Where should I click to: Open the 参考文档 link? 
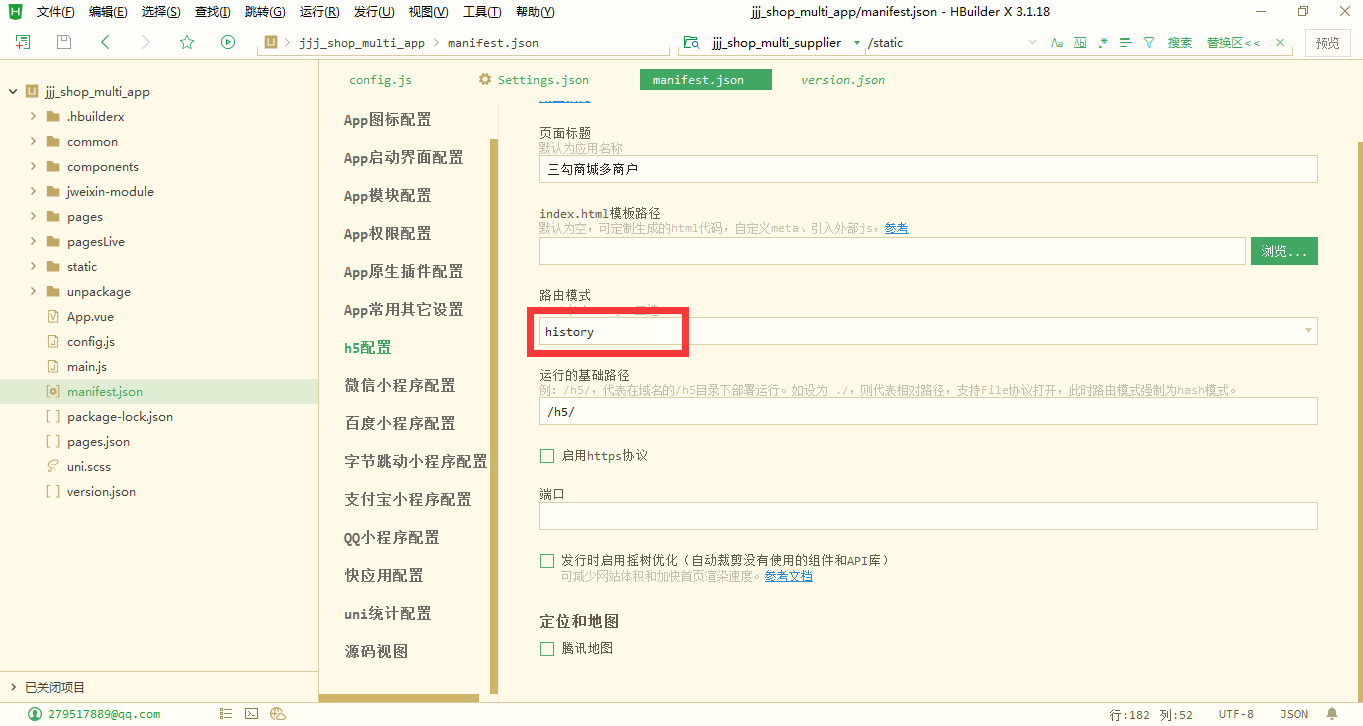pos(789,576)
